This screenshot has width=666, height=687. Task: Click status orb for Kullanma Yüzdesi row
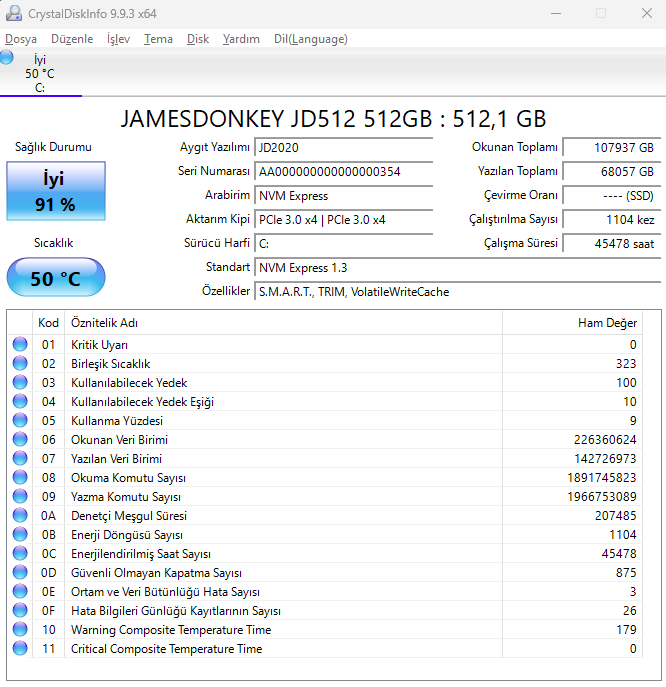20,420
